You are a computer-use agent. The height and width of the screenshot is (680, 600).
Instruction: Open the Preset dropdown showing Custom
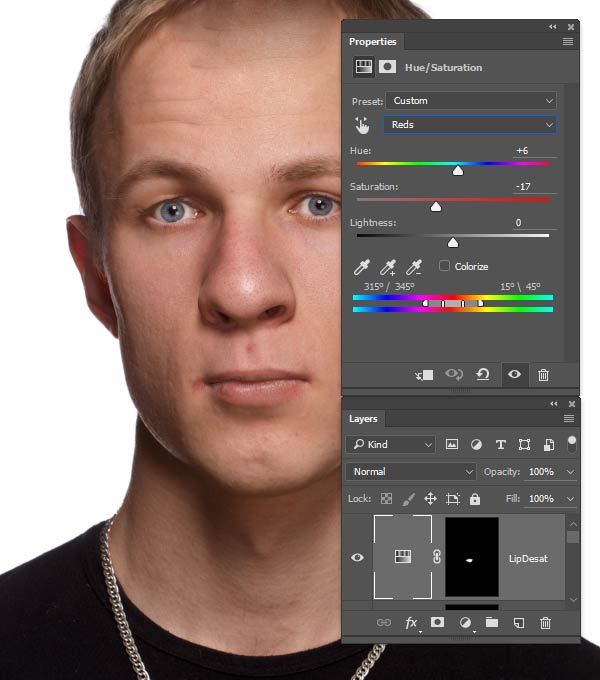(471, 101)
